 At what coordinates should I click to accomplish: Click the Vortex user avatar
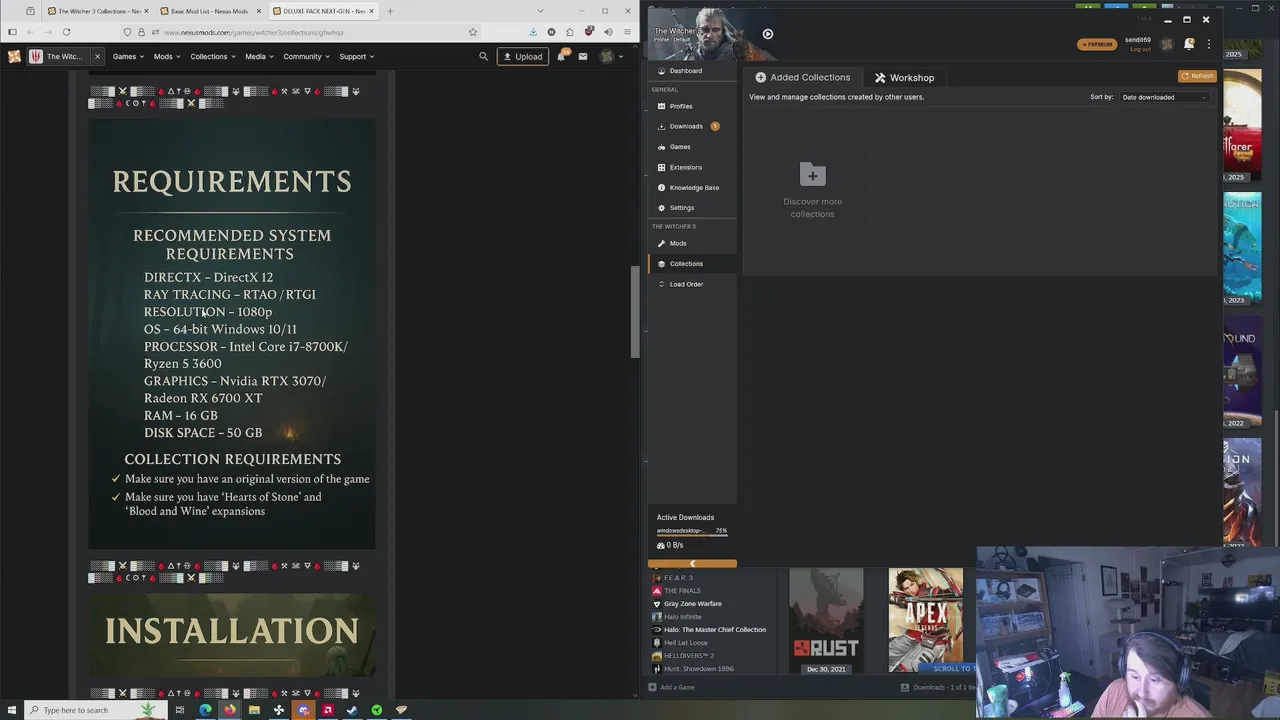1166,44
